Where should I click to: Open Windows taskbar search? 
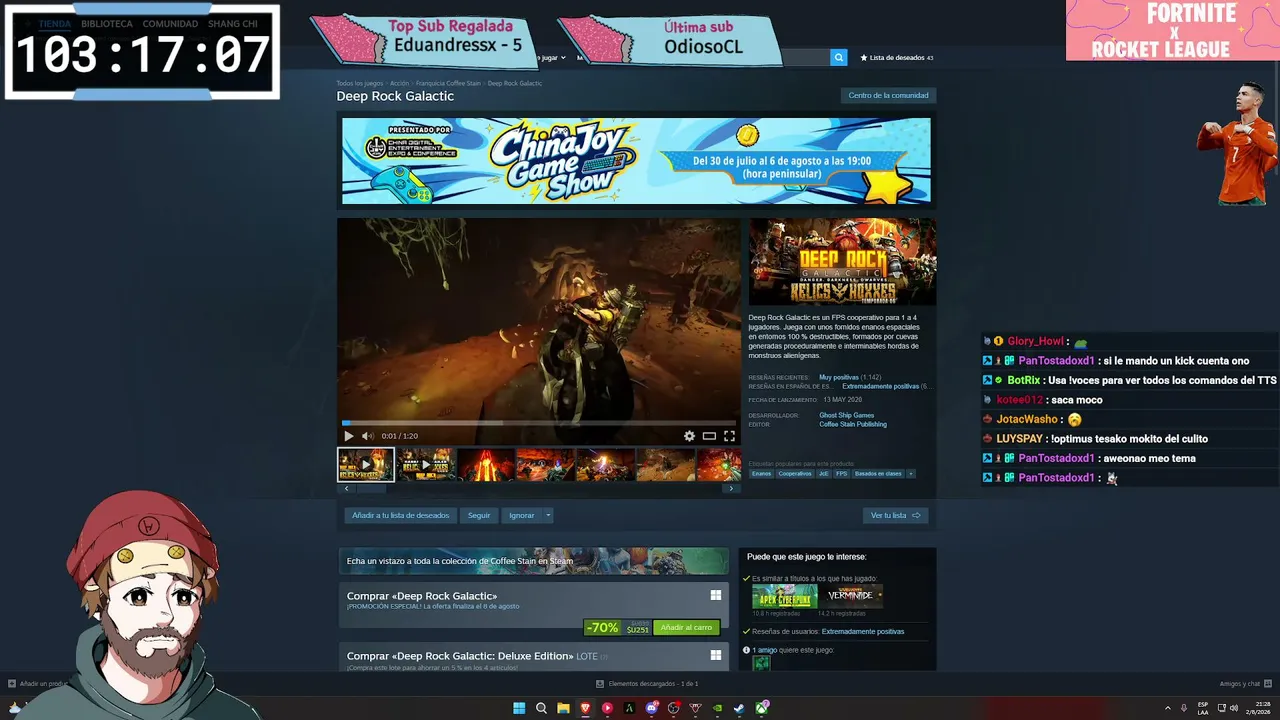point(541,708)
